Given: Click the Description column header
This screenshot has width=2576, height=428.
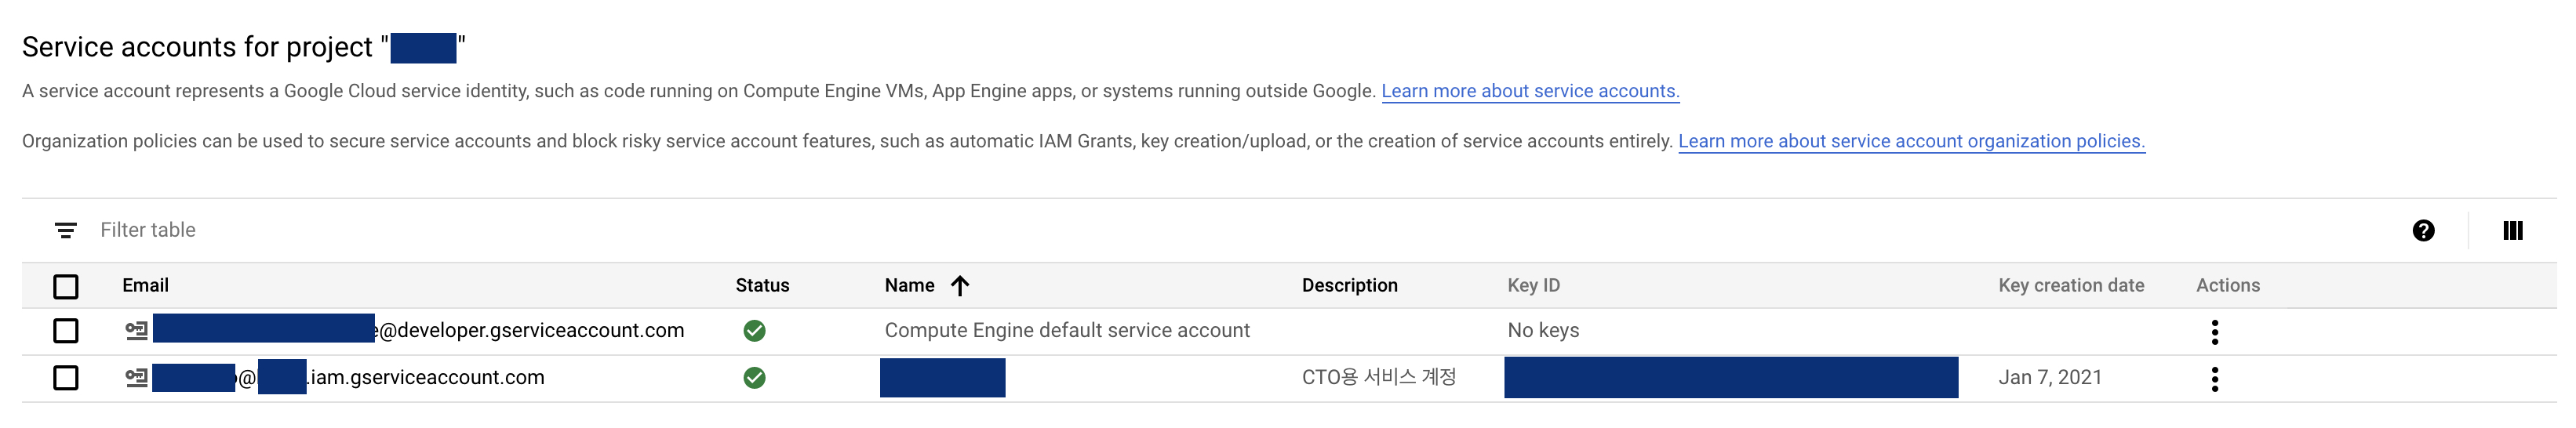Looking at the screenshot, I should [1349, 286].
